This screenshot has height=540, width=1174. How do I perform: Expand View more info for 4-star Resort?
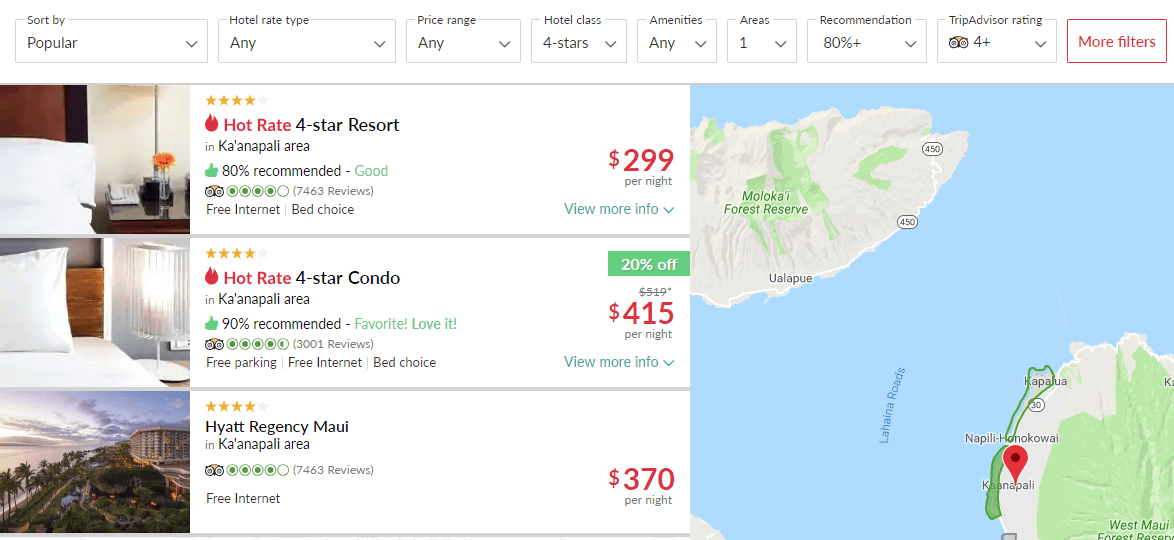pos(619,209)
